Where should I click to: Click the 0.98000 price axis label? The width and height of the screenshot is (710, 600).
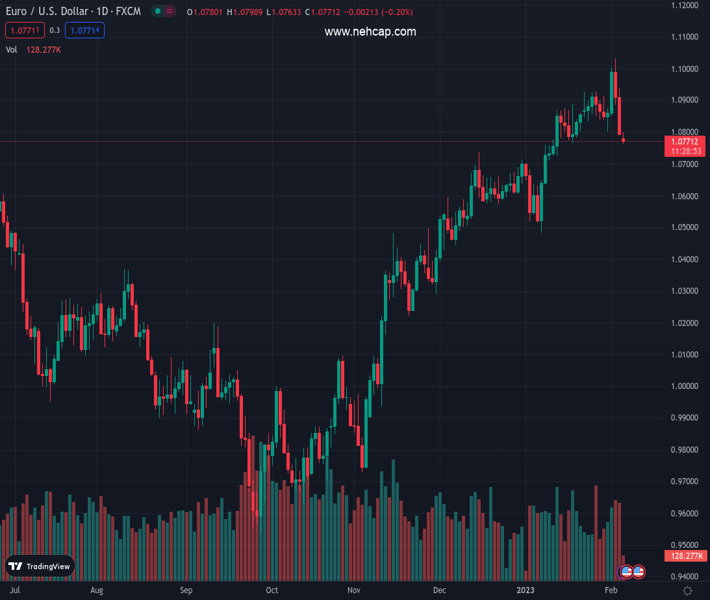[685, 450]
